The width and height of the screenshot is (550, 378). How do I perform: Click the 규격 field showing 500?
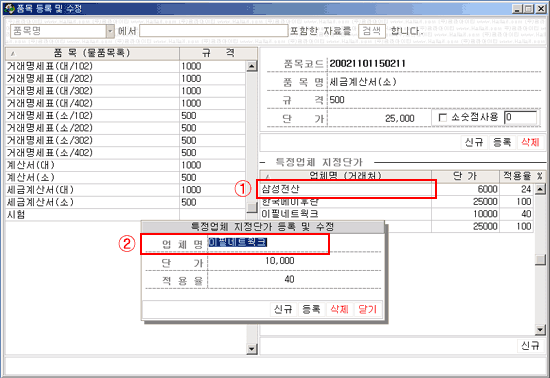(434, 100)
